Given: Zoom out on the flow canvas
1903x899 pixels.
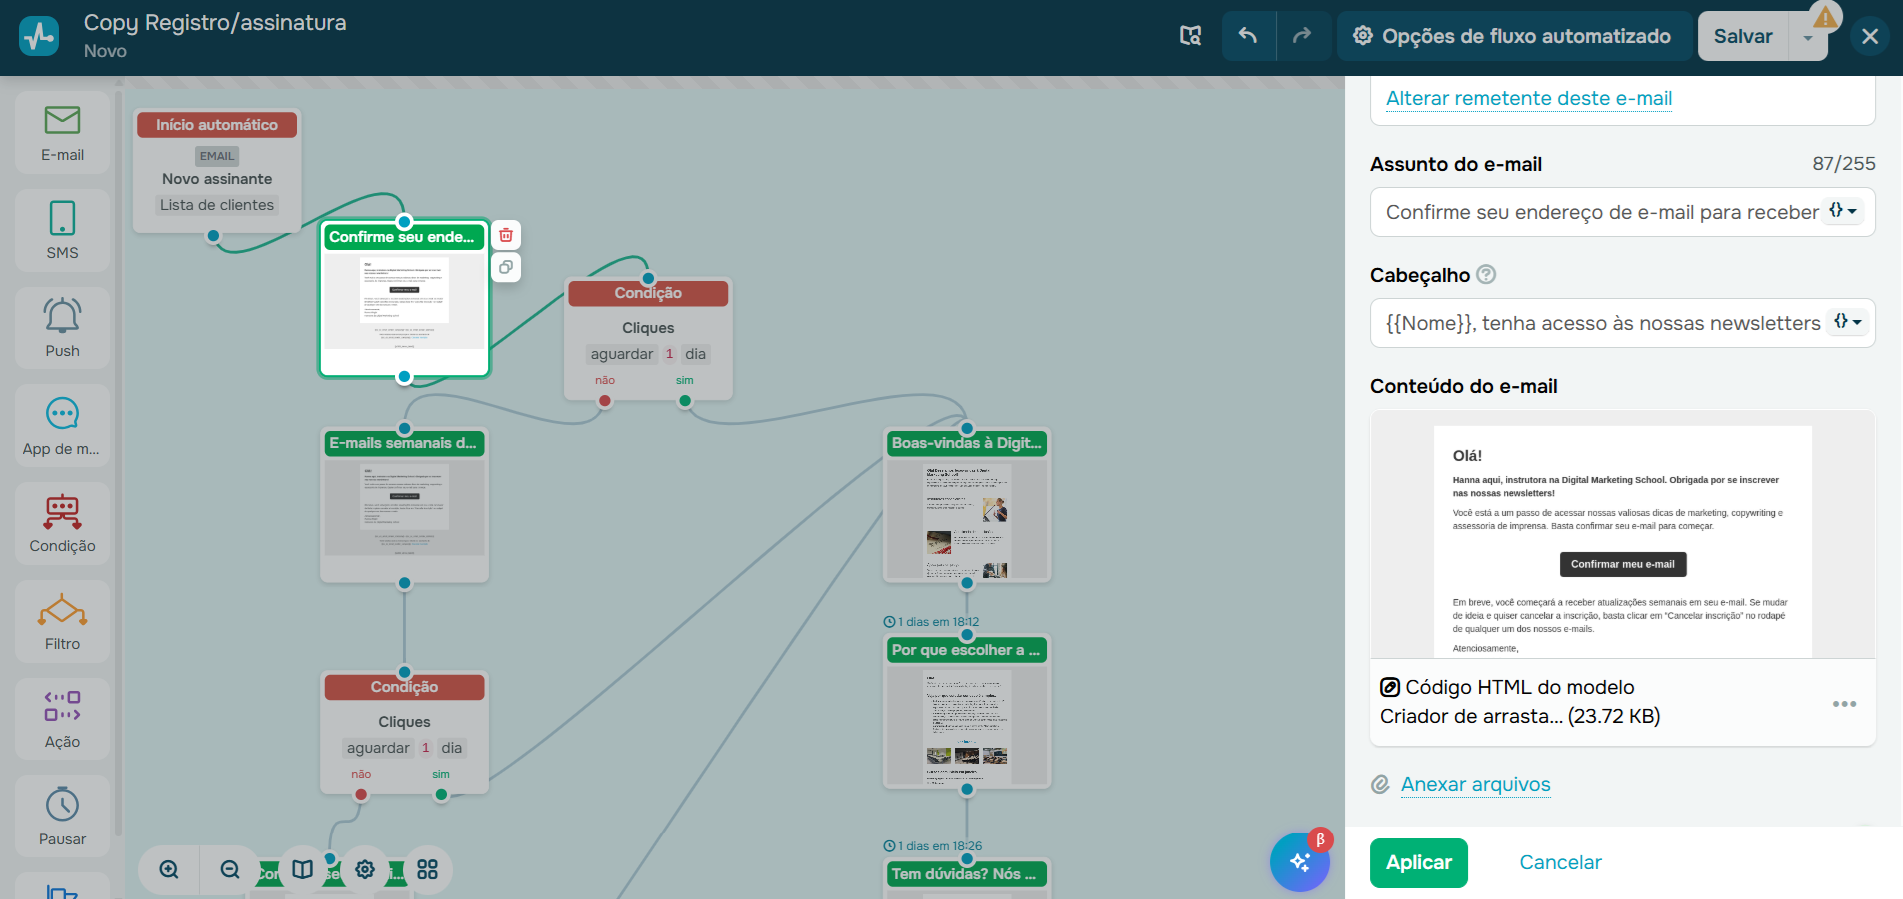Looking at the screenshot, I should (x=230, y=869).
